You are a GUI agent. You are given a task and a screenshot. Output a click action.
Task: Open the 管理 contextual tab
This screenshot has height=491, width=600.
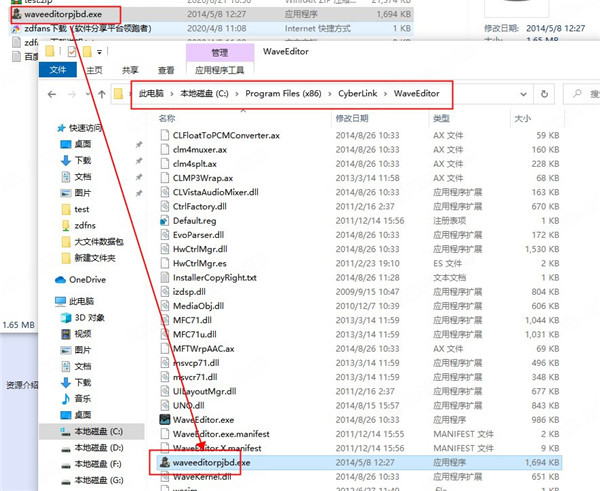220,53
